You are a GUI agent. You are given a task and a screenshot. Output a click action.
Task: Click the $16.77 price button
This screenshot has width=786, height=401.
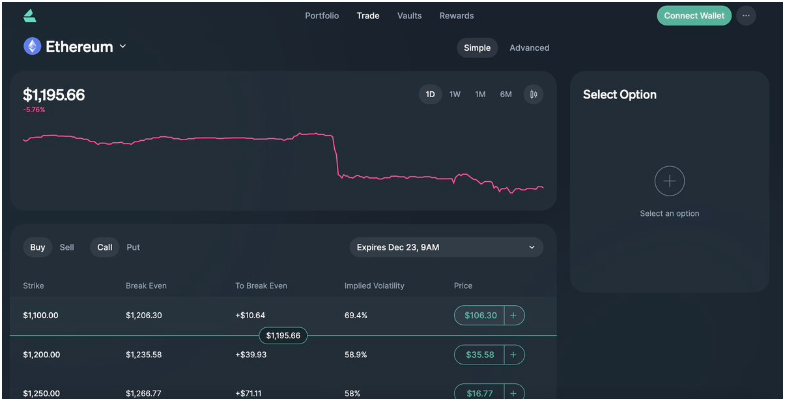coord(480,392)
